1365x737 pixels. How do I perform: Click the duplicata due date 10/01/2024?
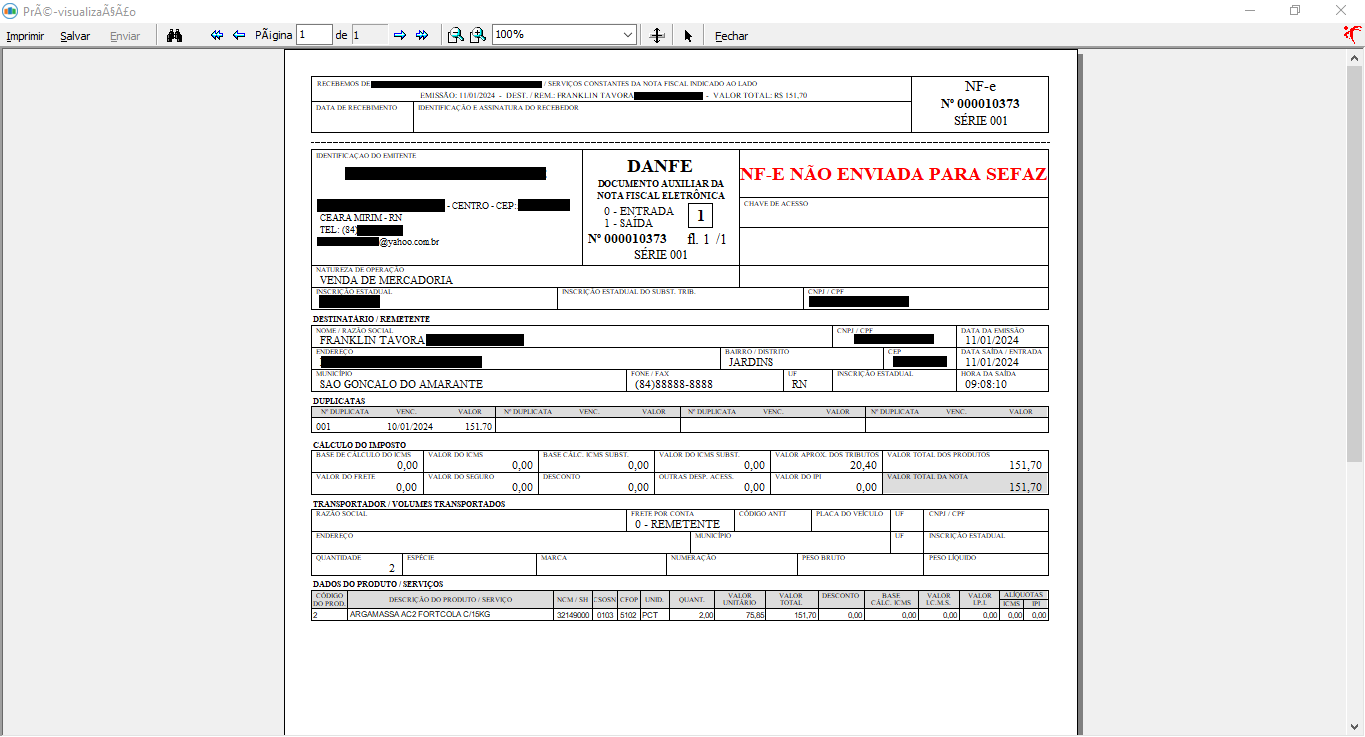coord(410,426)
